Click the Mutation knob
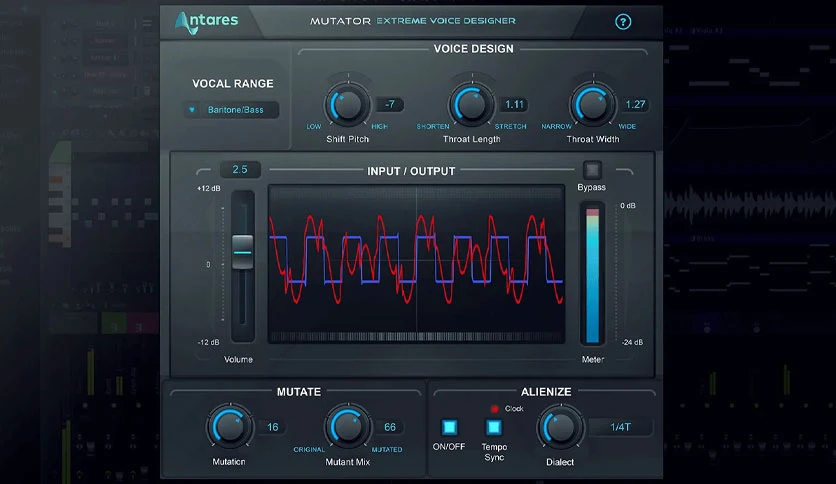The height and width of the screenshot is (484, 836). pyautogui.click(x=229, y=427)
